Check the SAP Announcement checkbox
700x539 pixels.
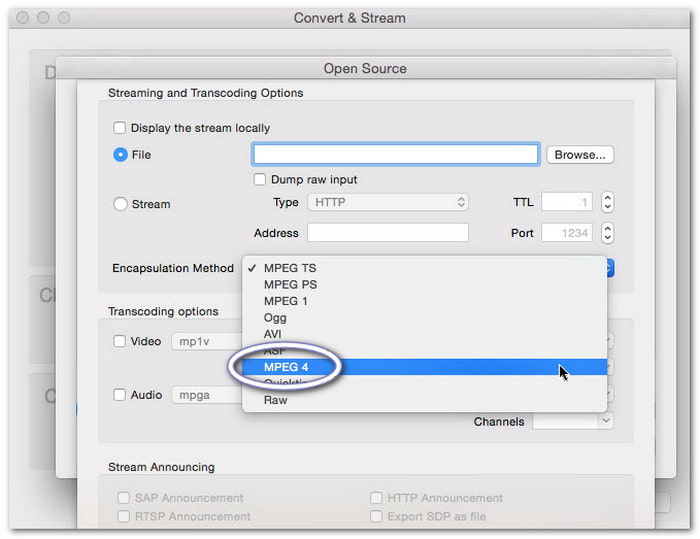point(123,498)
